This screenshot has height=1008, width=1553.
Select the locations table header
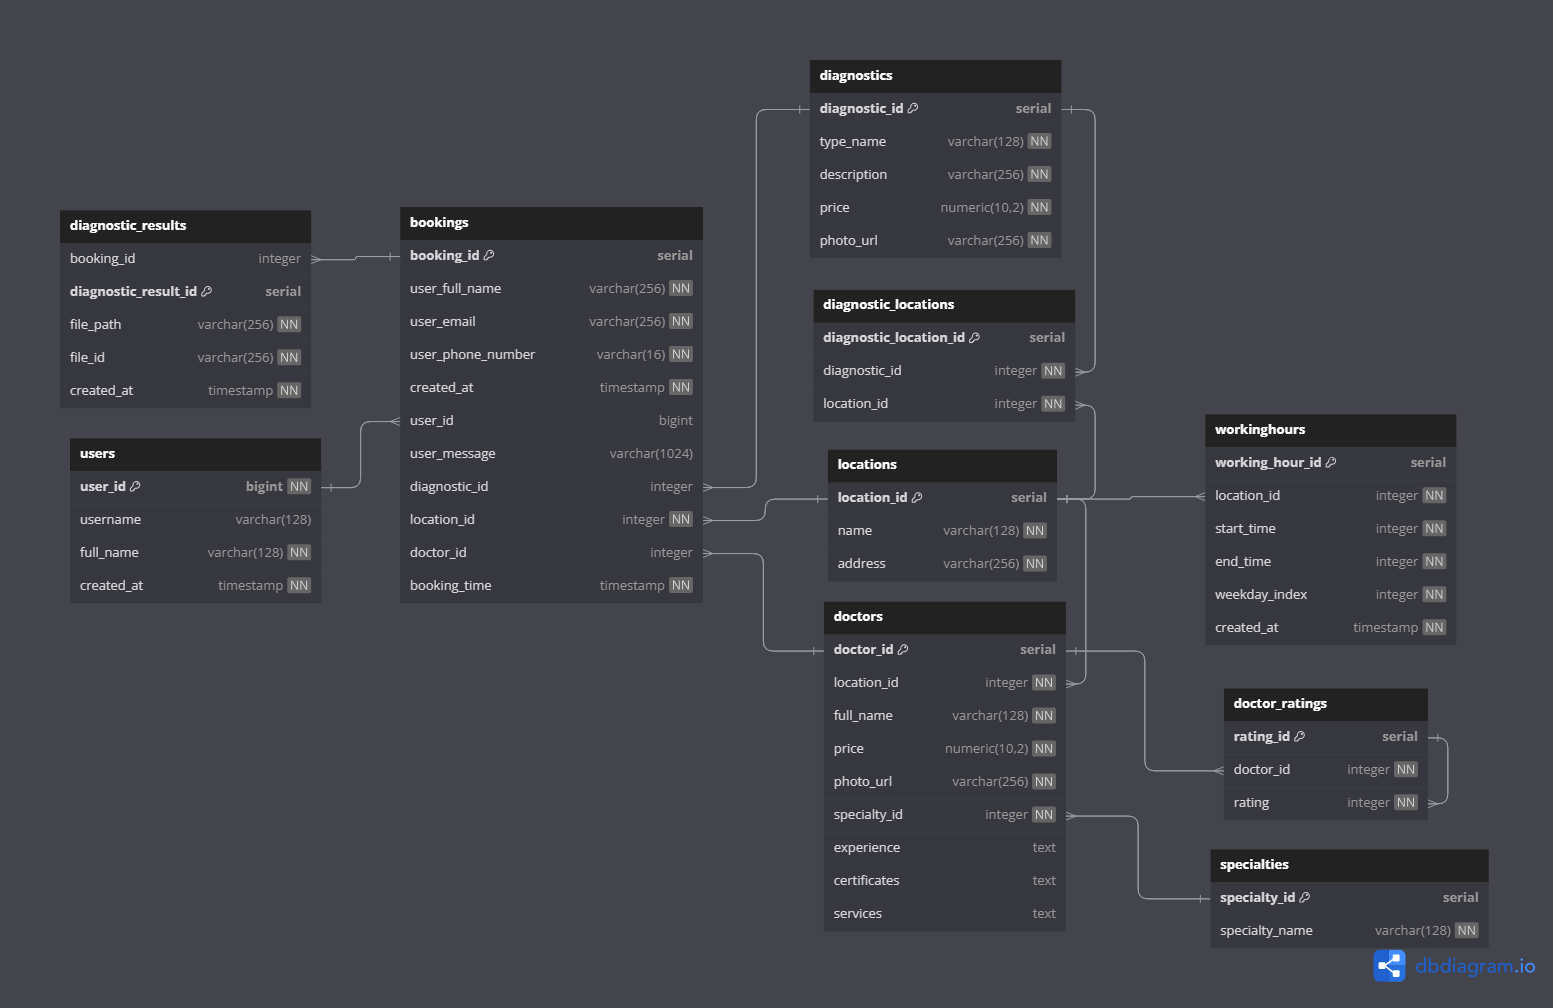click(942, 465)
